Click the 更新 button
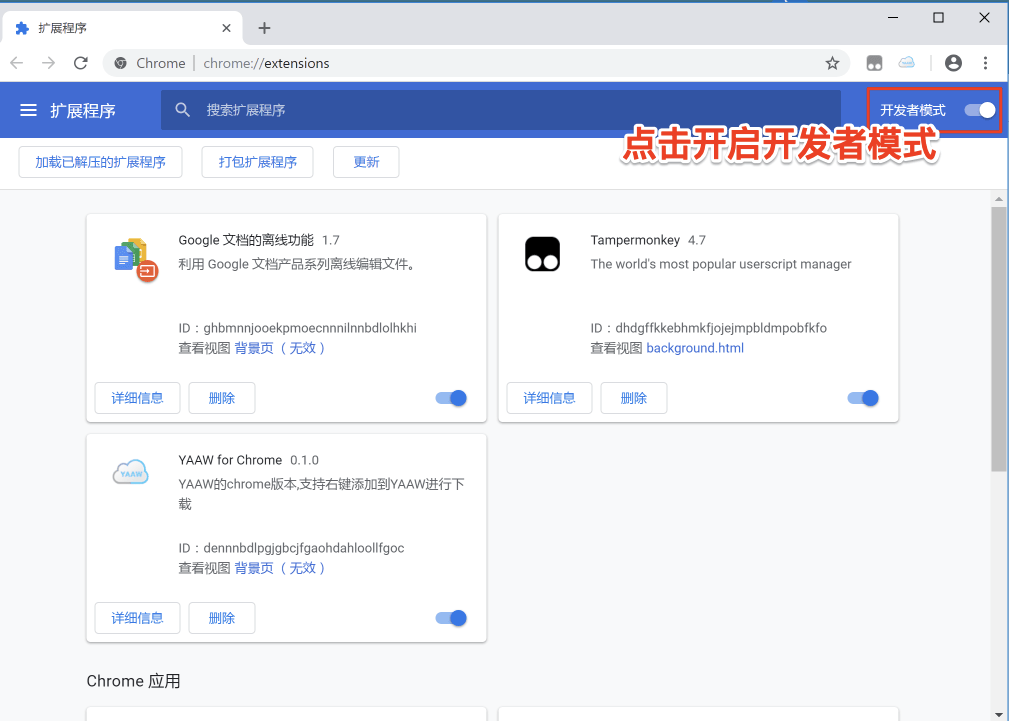The height and width of the screenshot is (721, 1009). 366,162
